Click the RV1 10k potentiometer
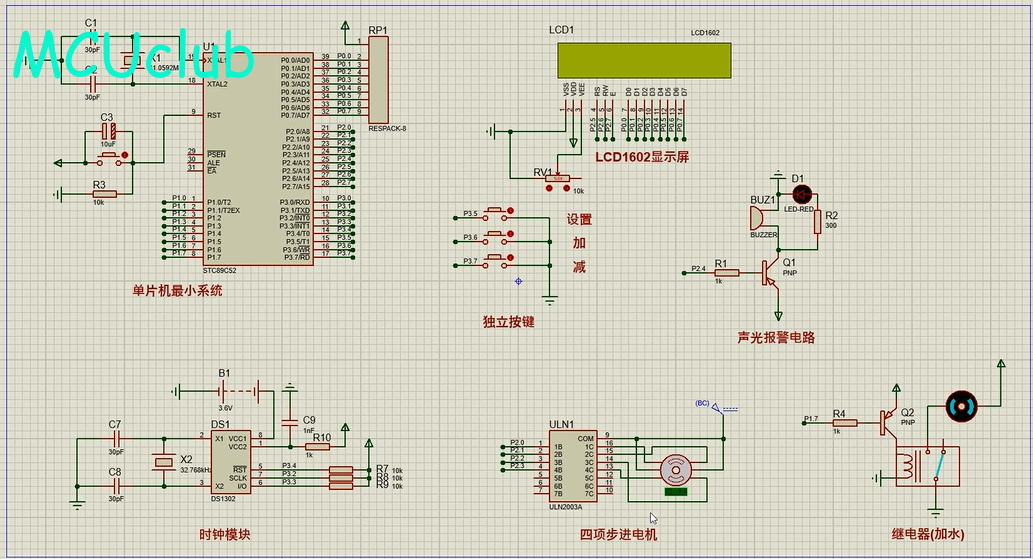This screenshot has height=559, width=1033. (x=553, y=179)
